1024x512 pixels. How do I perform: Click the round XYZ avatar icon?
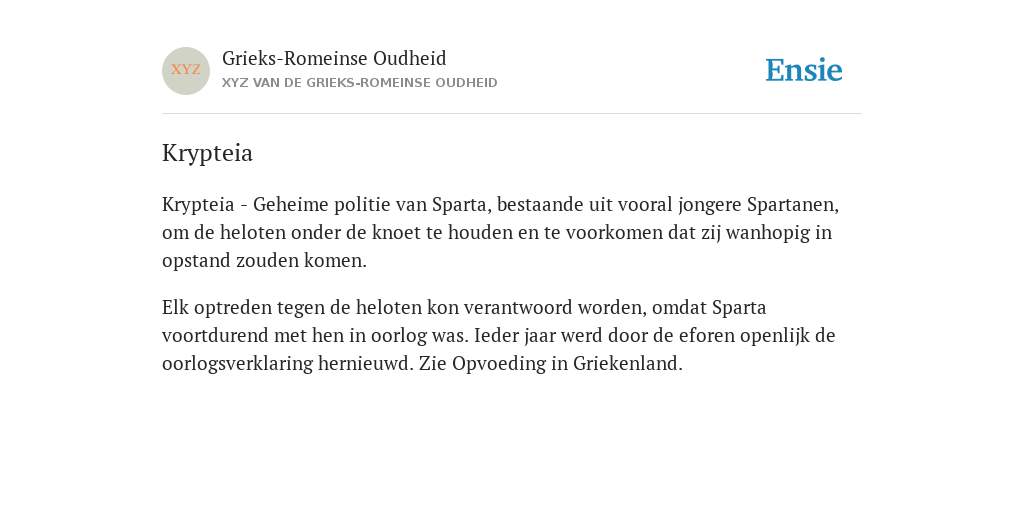186,71
